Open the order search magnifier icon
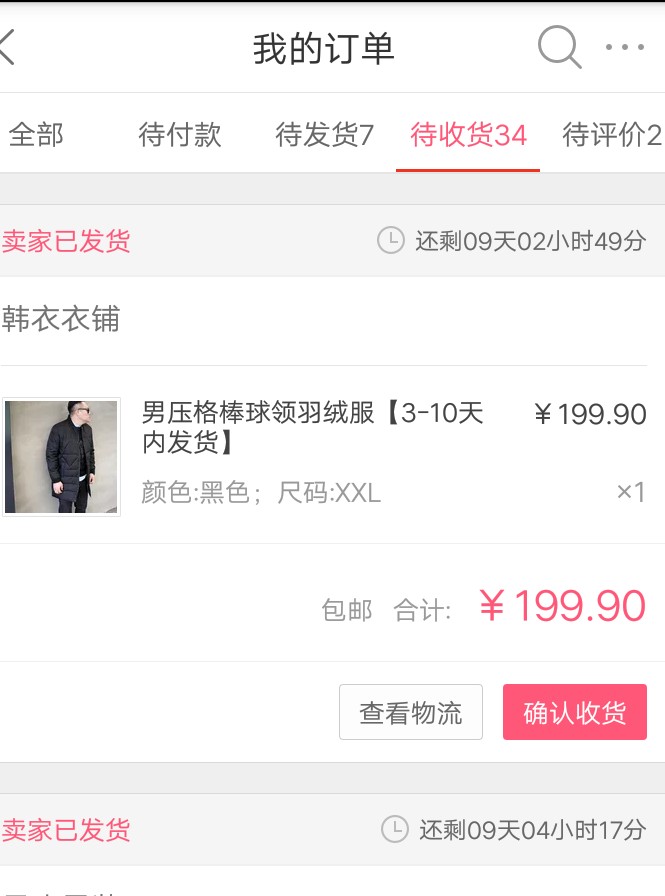 point(559,47)
